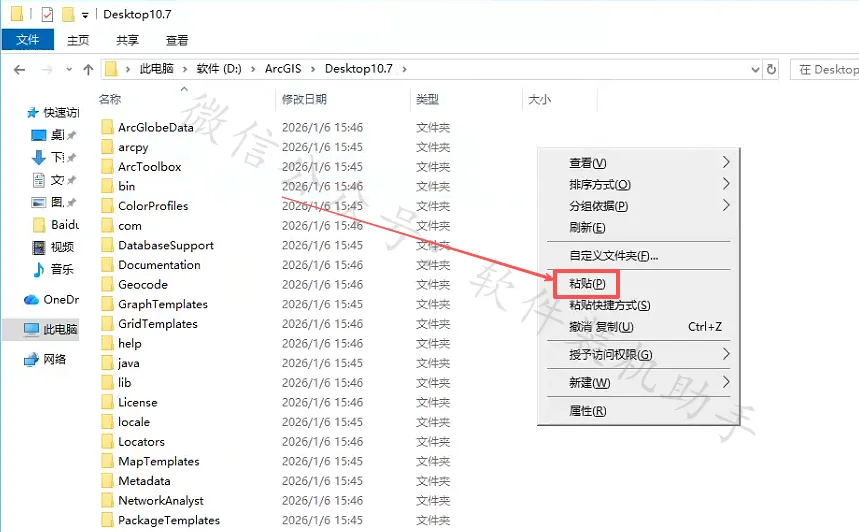Click the search Desktop10.7 box

tap(824, 70)
